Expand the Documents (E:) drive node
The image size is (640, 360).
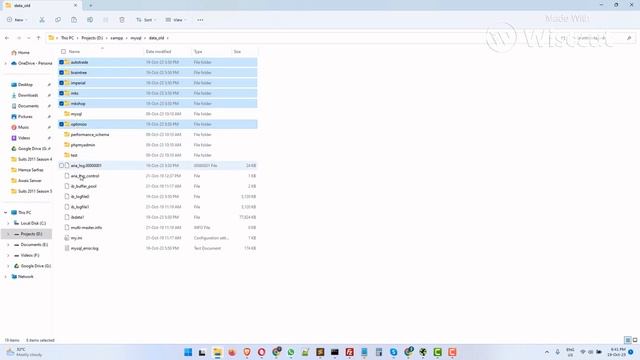point(8,244)
